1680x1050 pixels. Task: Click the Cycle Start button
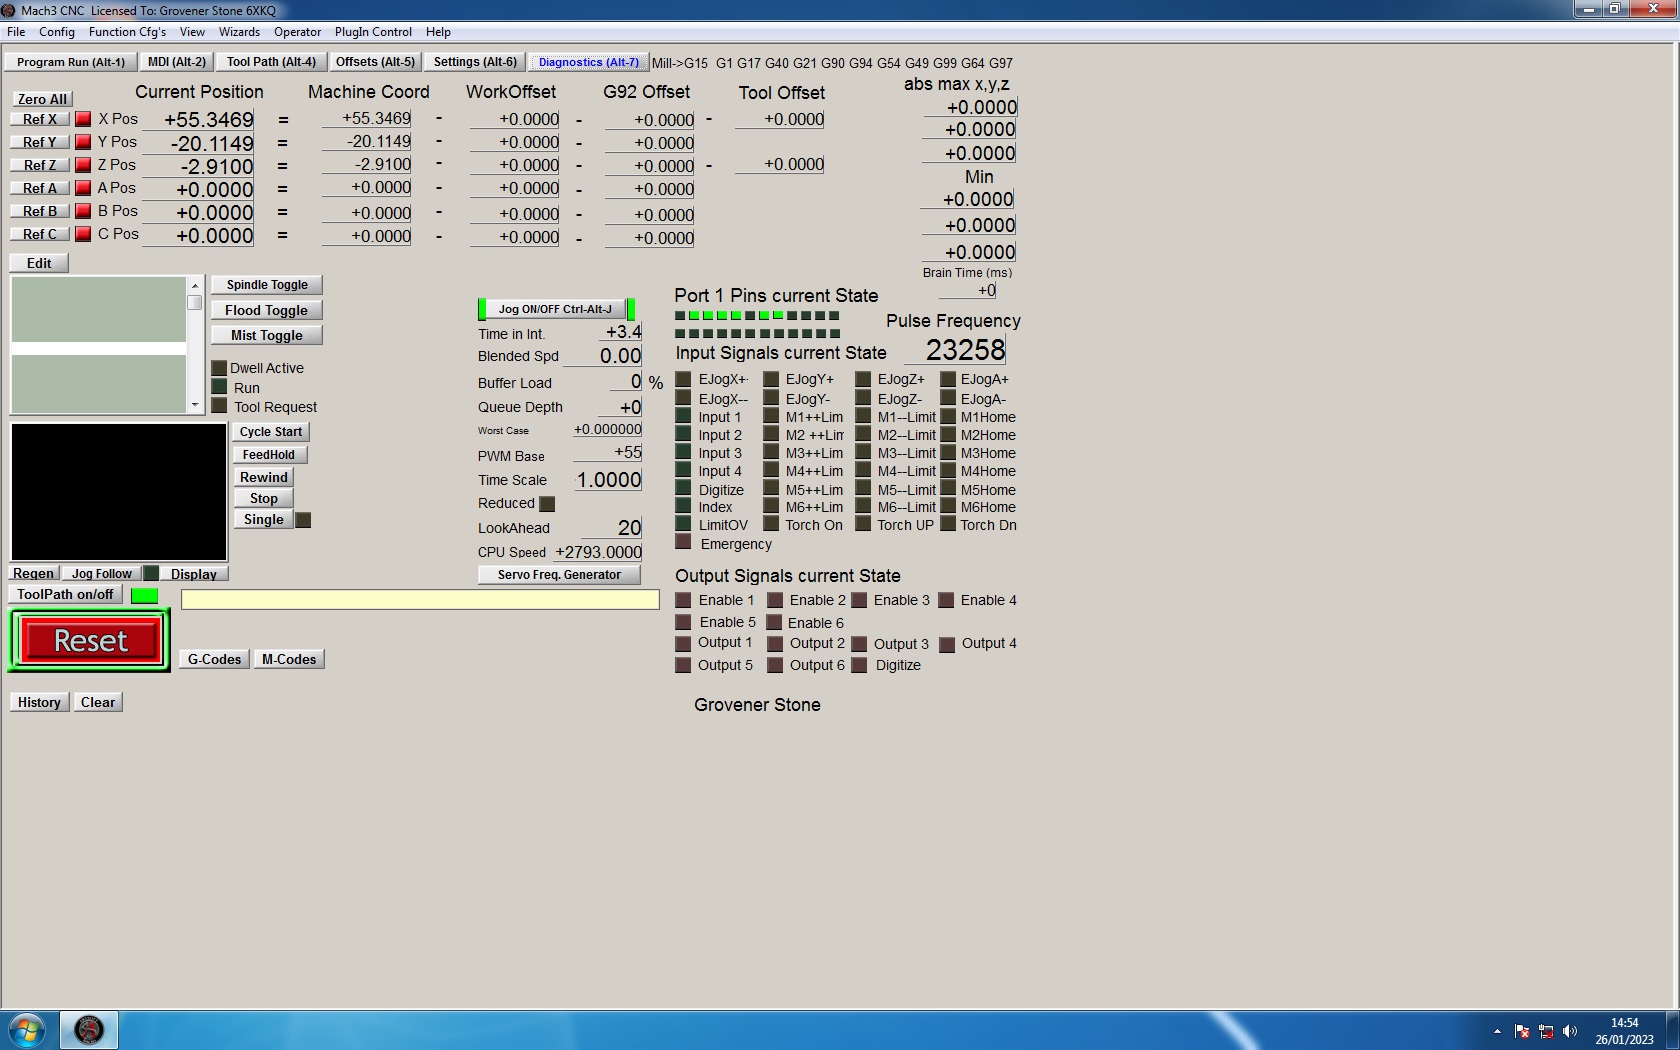coord(270,432)
